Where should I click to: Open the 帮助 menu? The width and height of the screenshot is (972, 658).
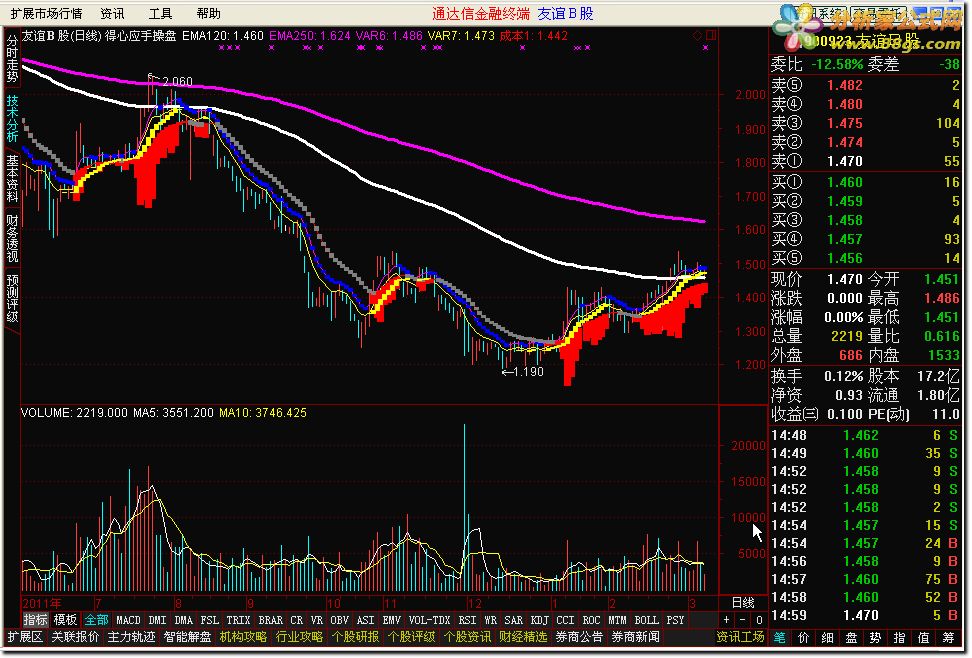coord(209,13)
